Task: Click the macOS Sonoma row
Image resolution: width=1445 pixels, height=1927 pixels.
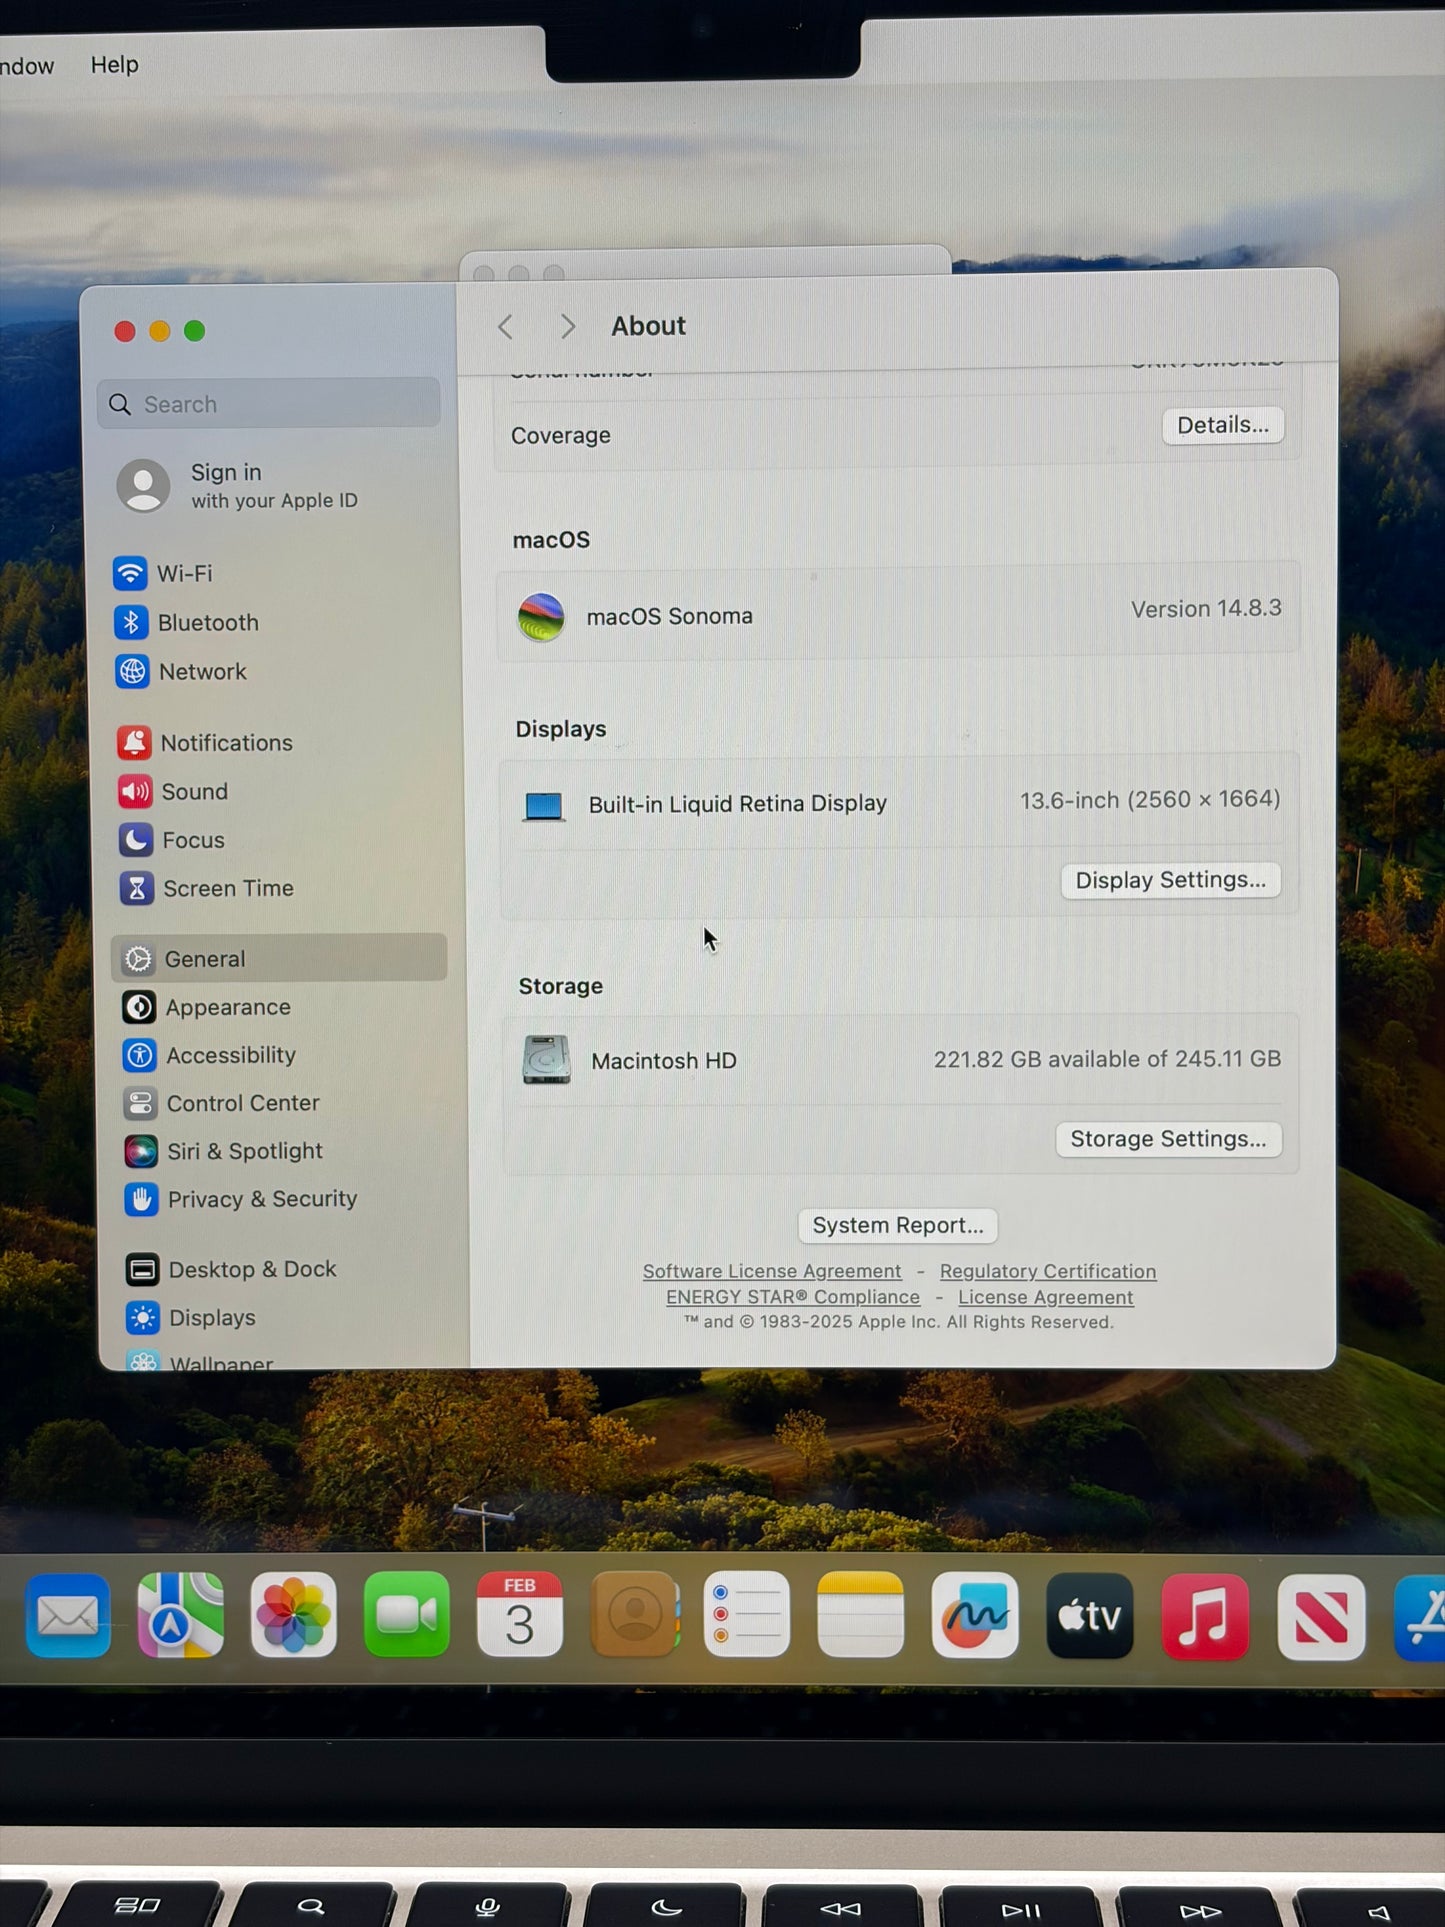Action: coord(897,613)
